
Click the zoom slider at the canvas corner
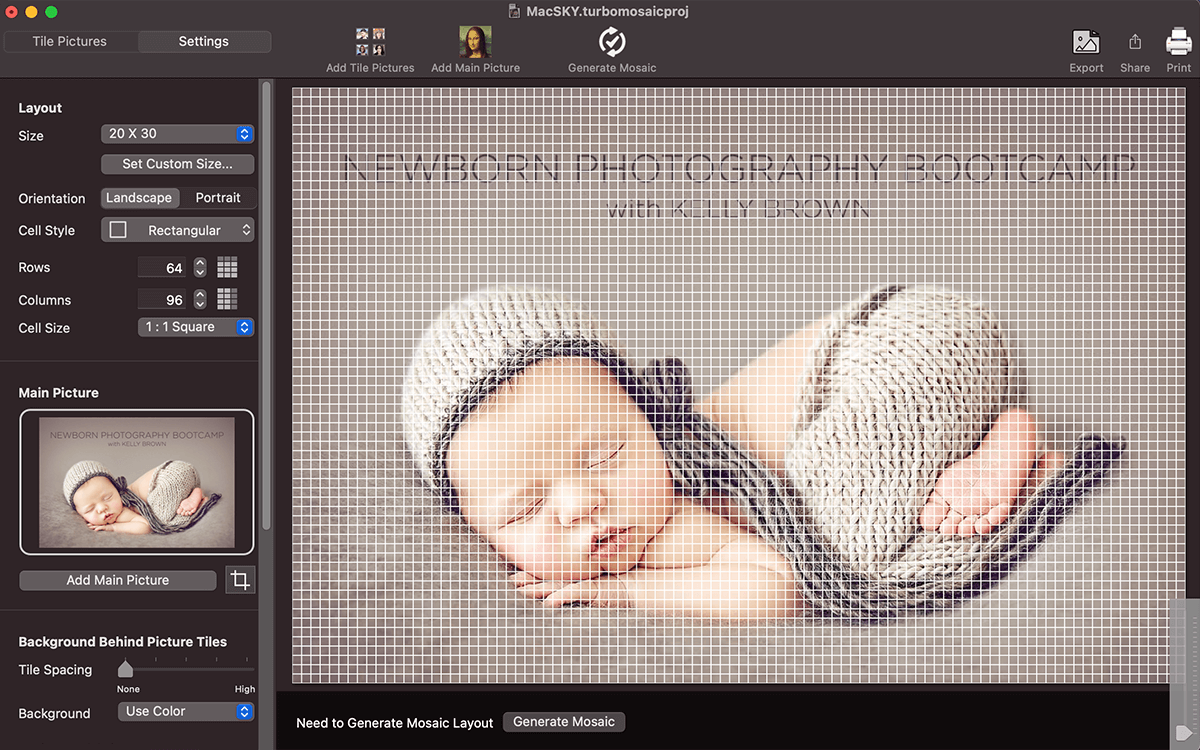(x=1184, y=672)
